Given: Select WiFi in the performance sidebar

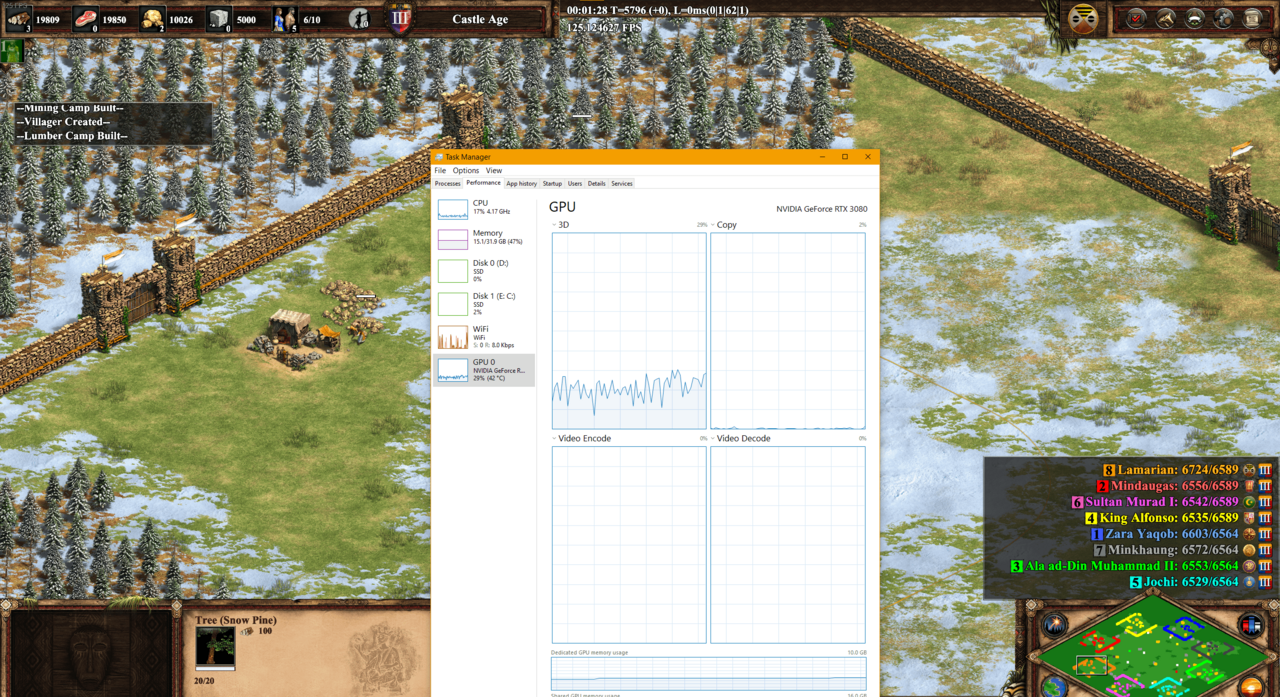Looking at the screenshot, I should click(484, 336).
